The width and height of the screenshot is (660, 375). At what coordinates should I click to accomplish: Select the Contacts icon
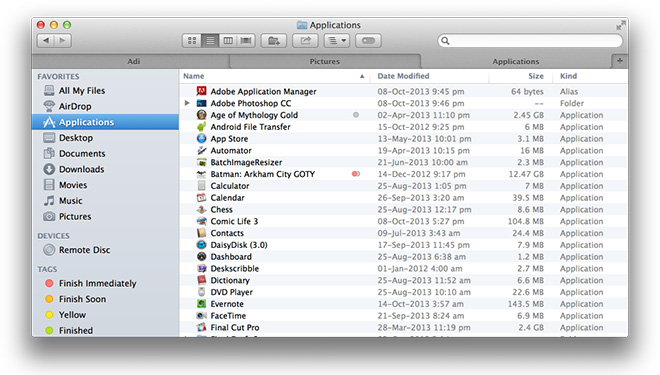[202, 233]
